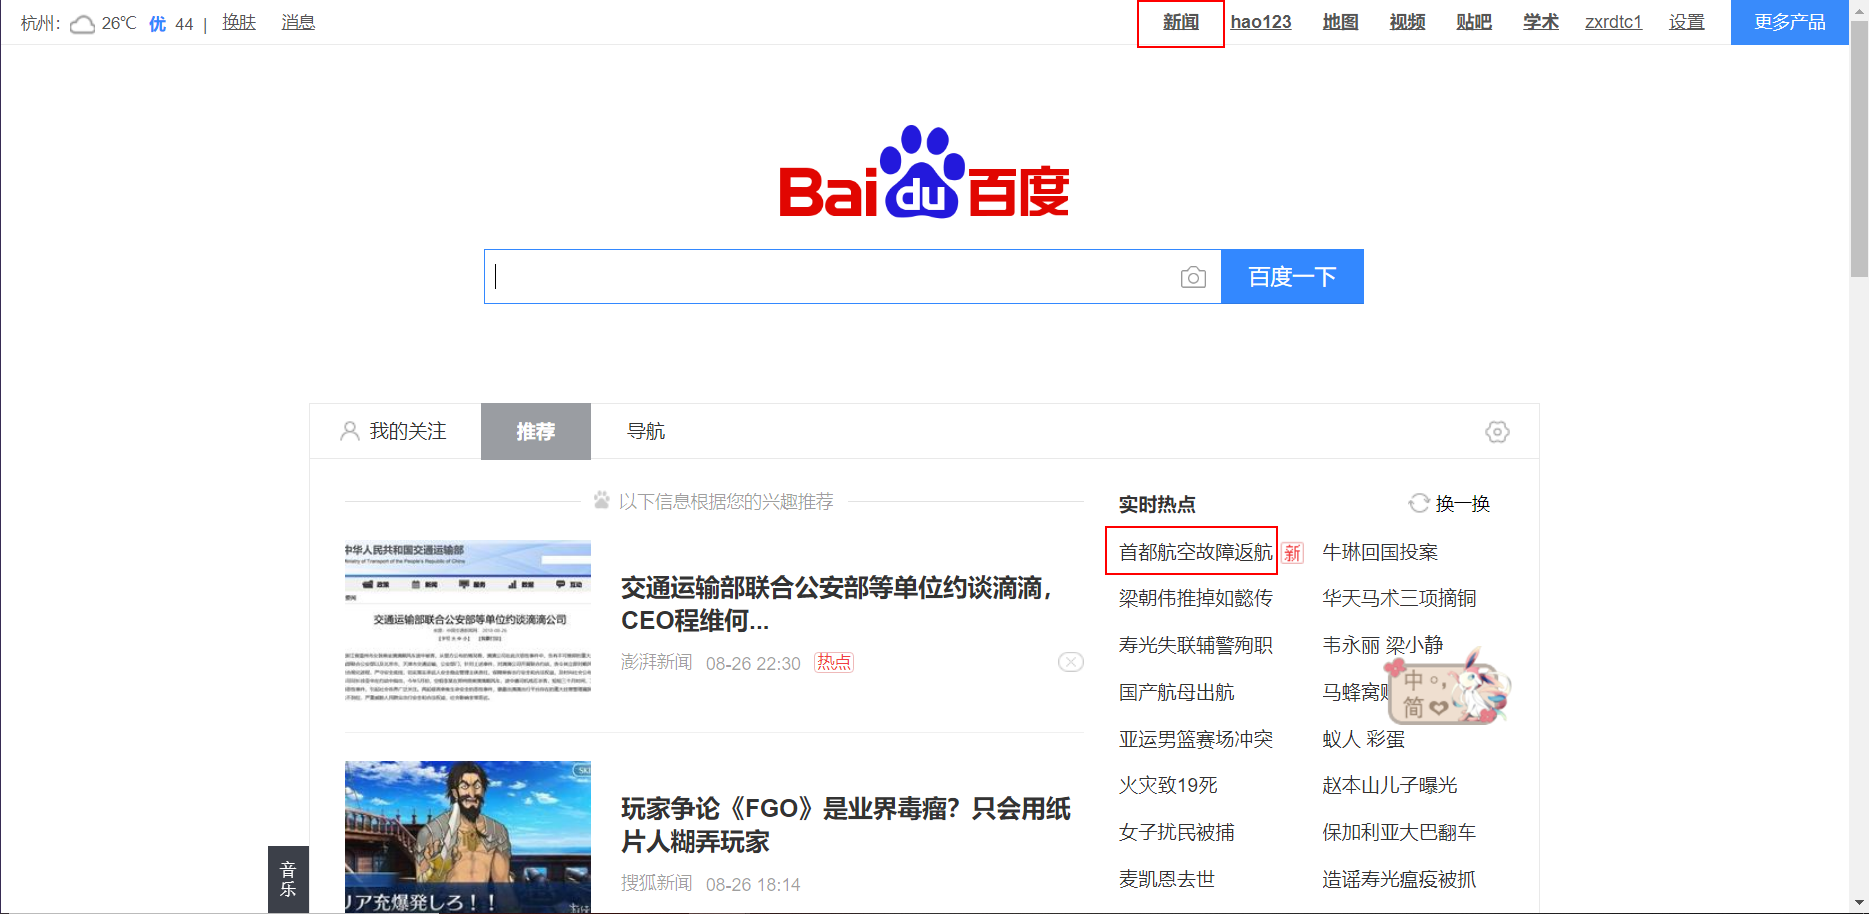Click the 搜狐新闻 source label
This screenshot has height=914, width=1869.
[x=656, y=883]
